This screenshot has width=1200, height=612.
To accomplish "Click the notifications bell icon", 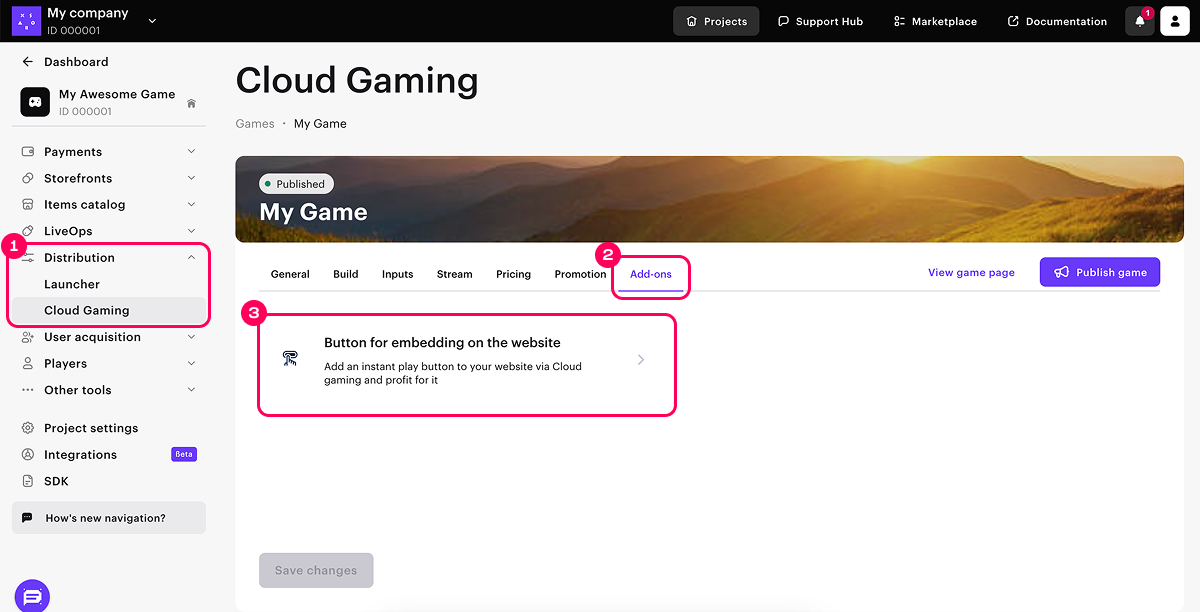I will pyautogui.click(x=1139, y=21).
